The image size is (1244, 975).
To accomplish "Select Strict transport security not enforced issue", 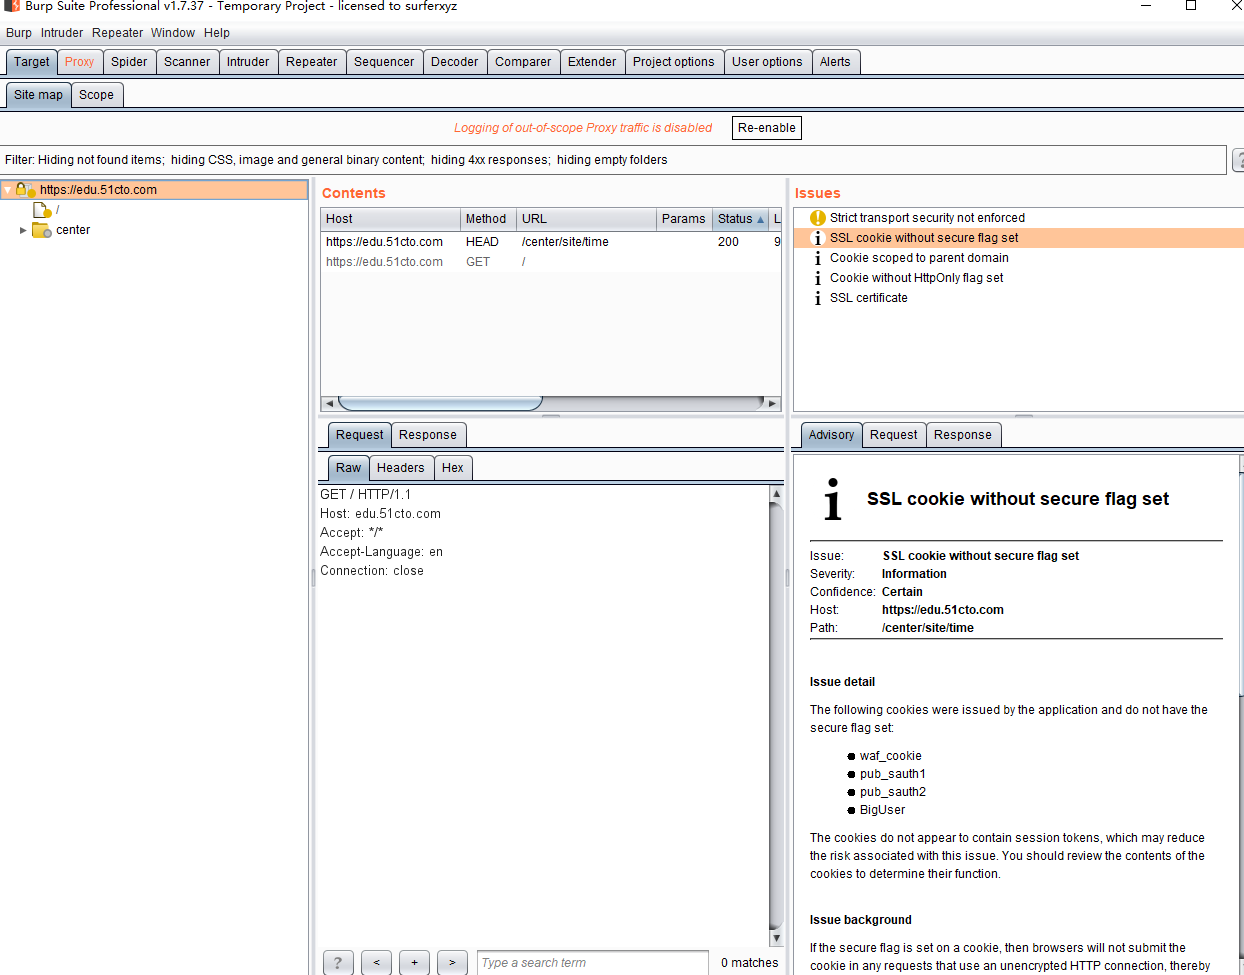I will click(927, 218).
